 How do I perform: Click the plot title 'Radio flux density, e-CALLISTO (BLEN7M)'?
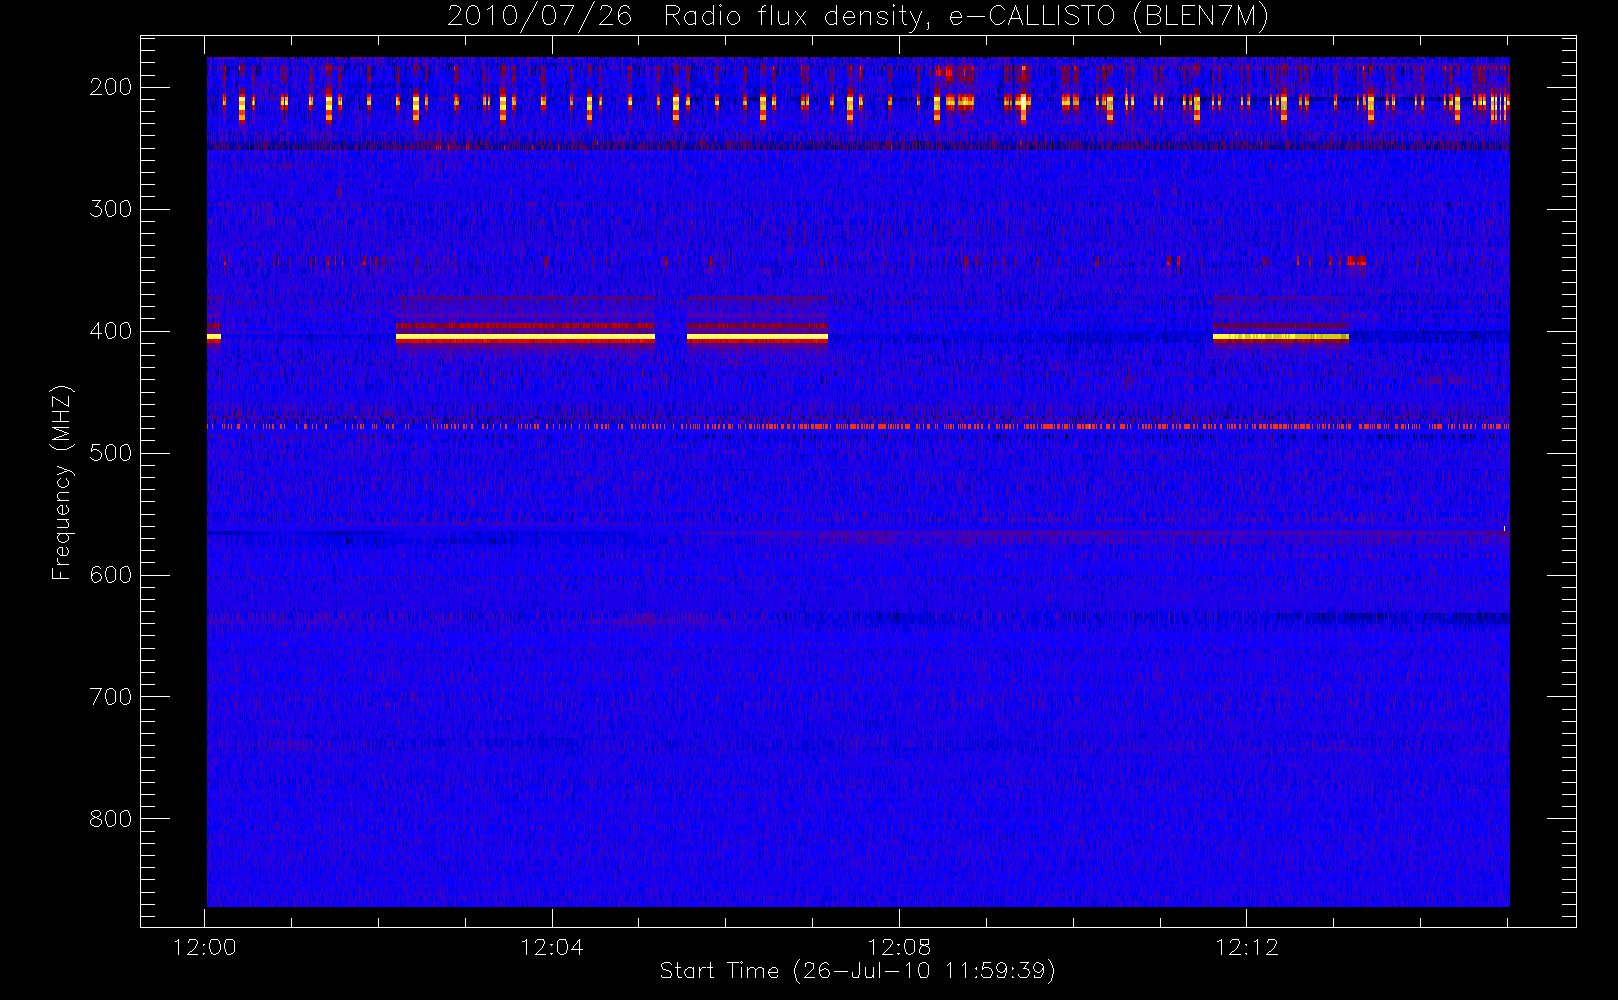click(x=966, y=17)
